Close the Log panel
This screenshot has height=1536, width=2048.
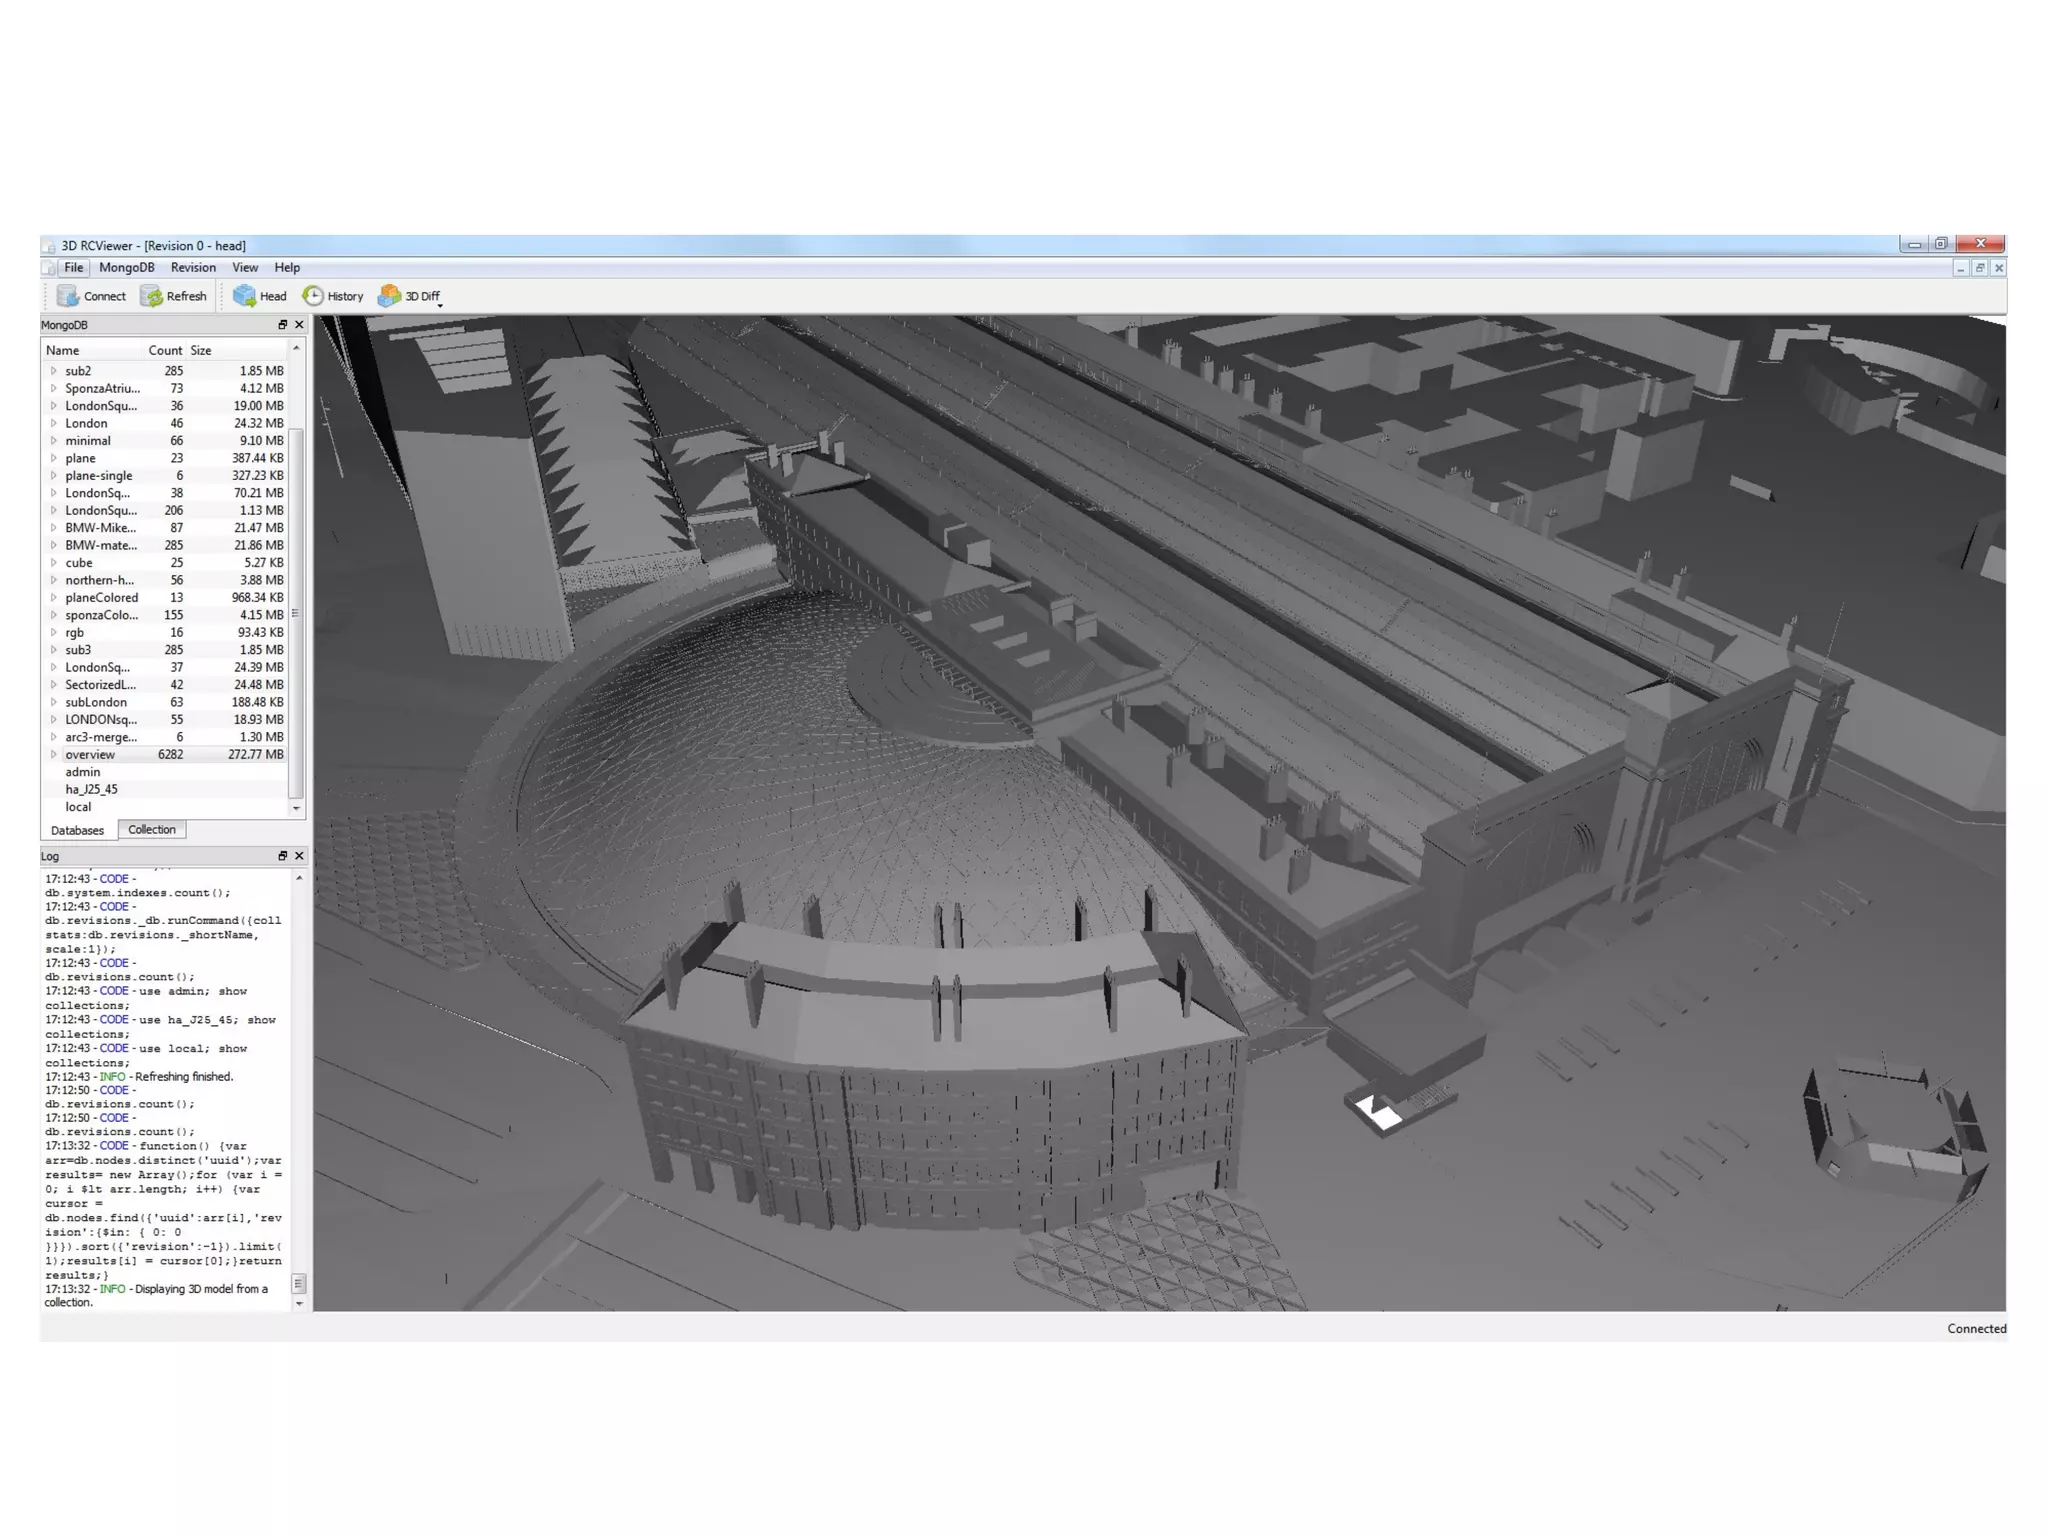[299, 856]
